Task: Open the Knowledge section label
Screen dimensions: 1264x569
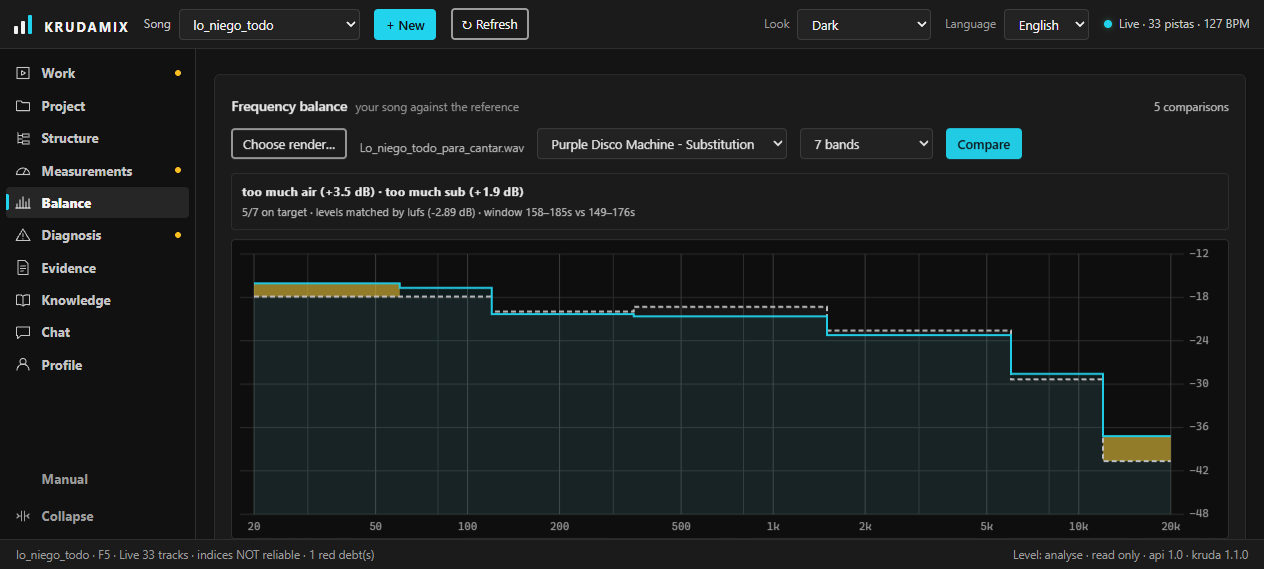Action: coord(76,300)
